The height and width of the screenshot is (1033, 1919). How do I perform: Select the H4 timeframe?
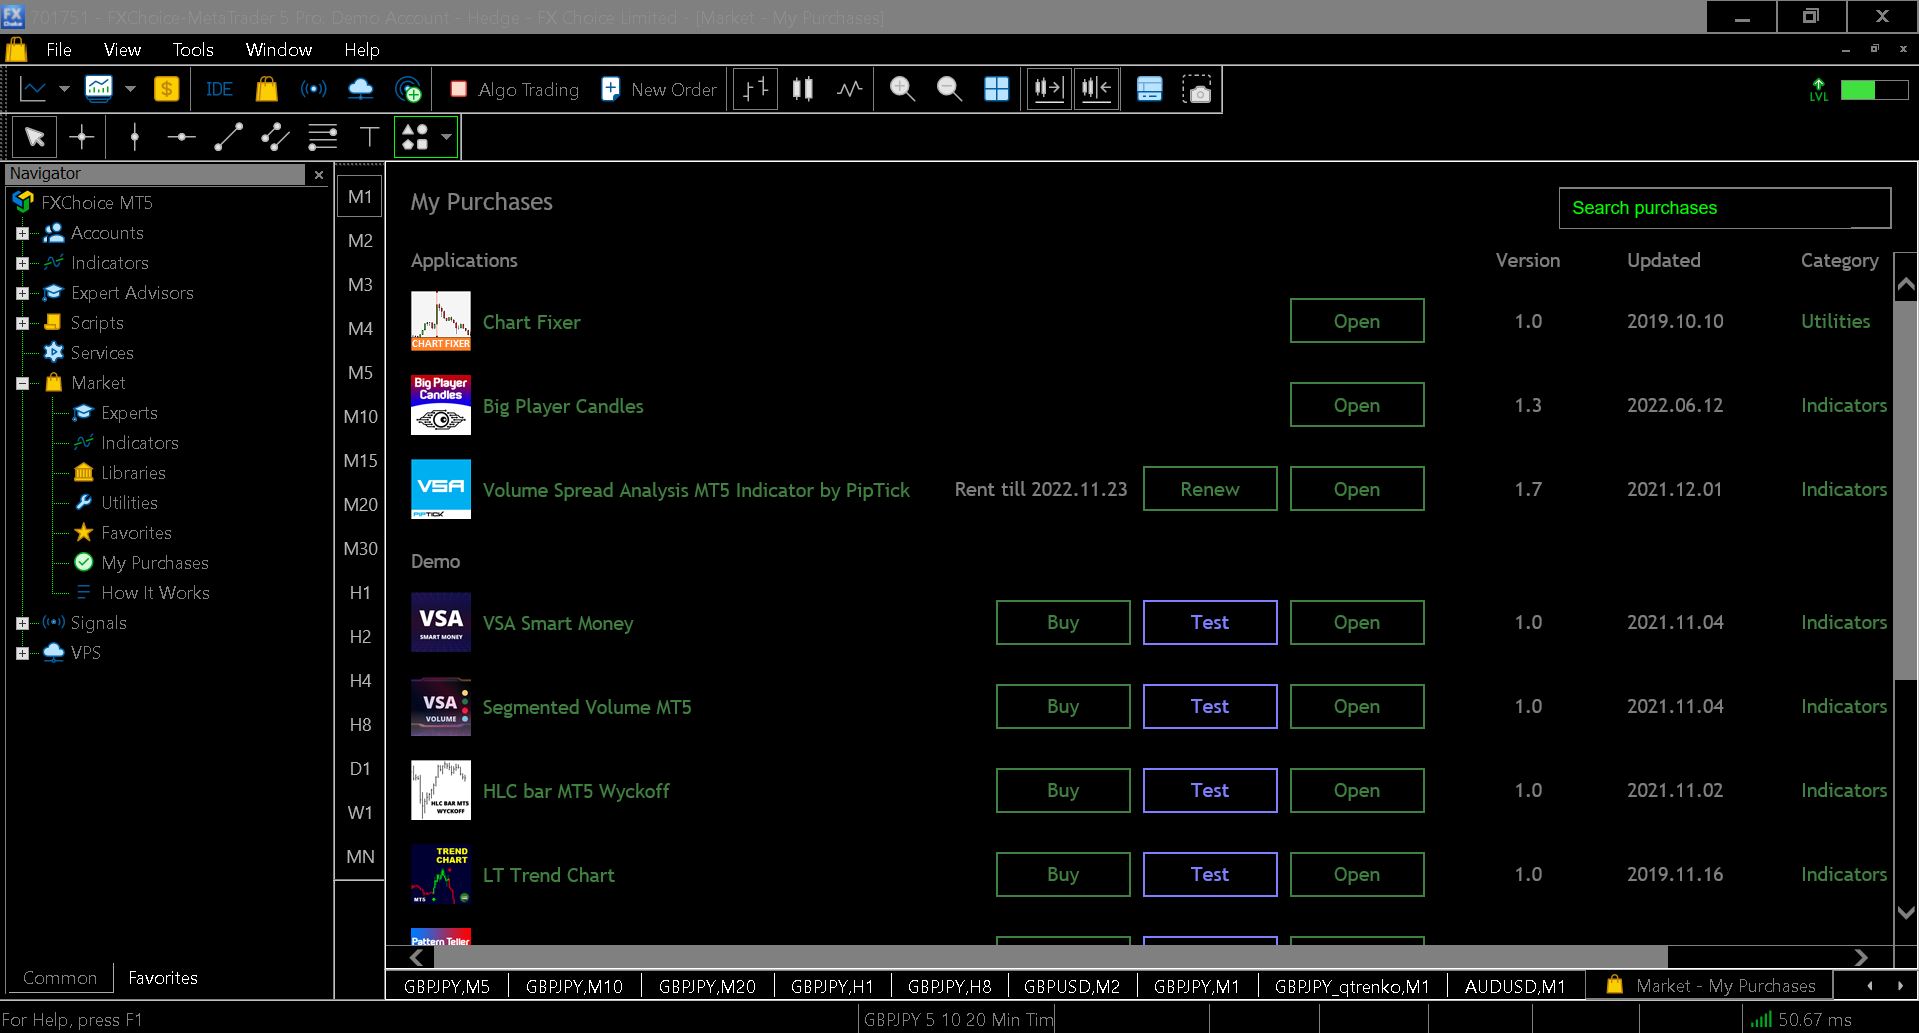[360, 681]
